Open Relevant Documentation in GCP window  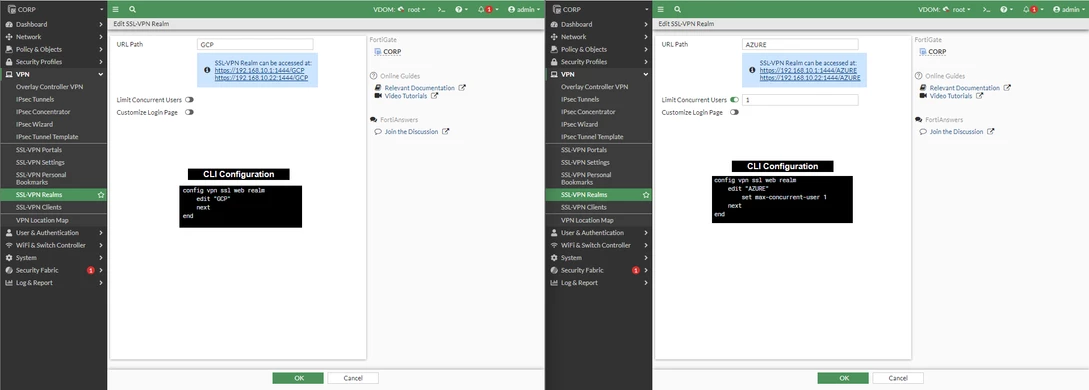(x=419, y=88)
